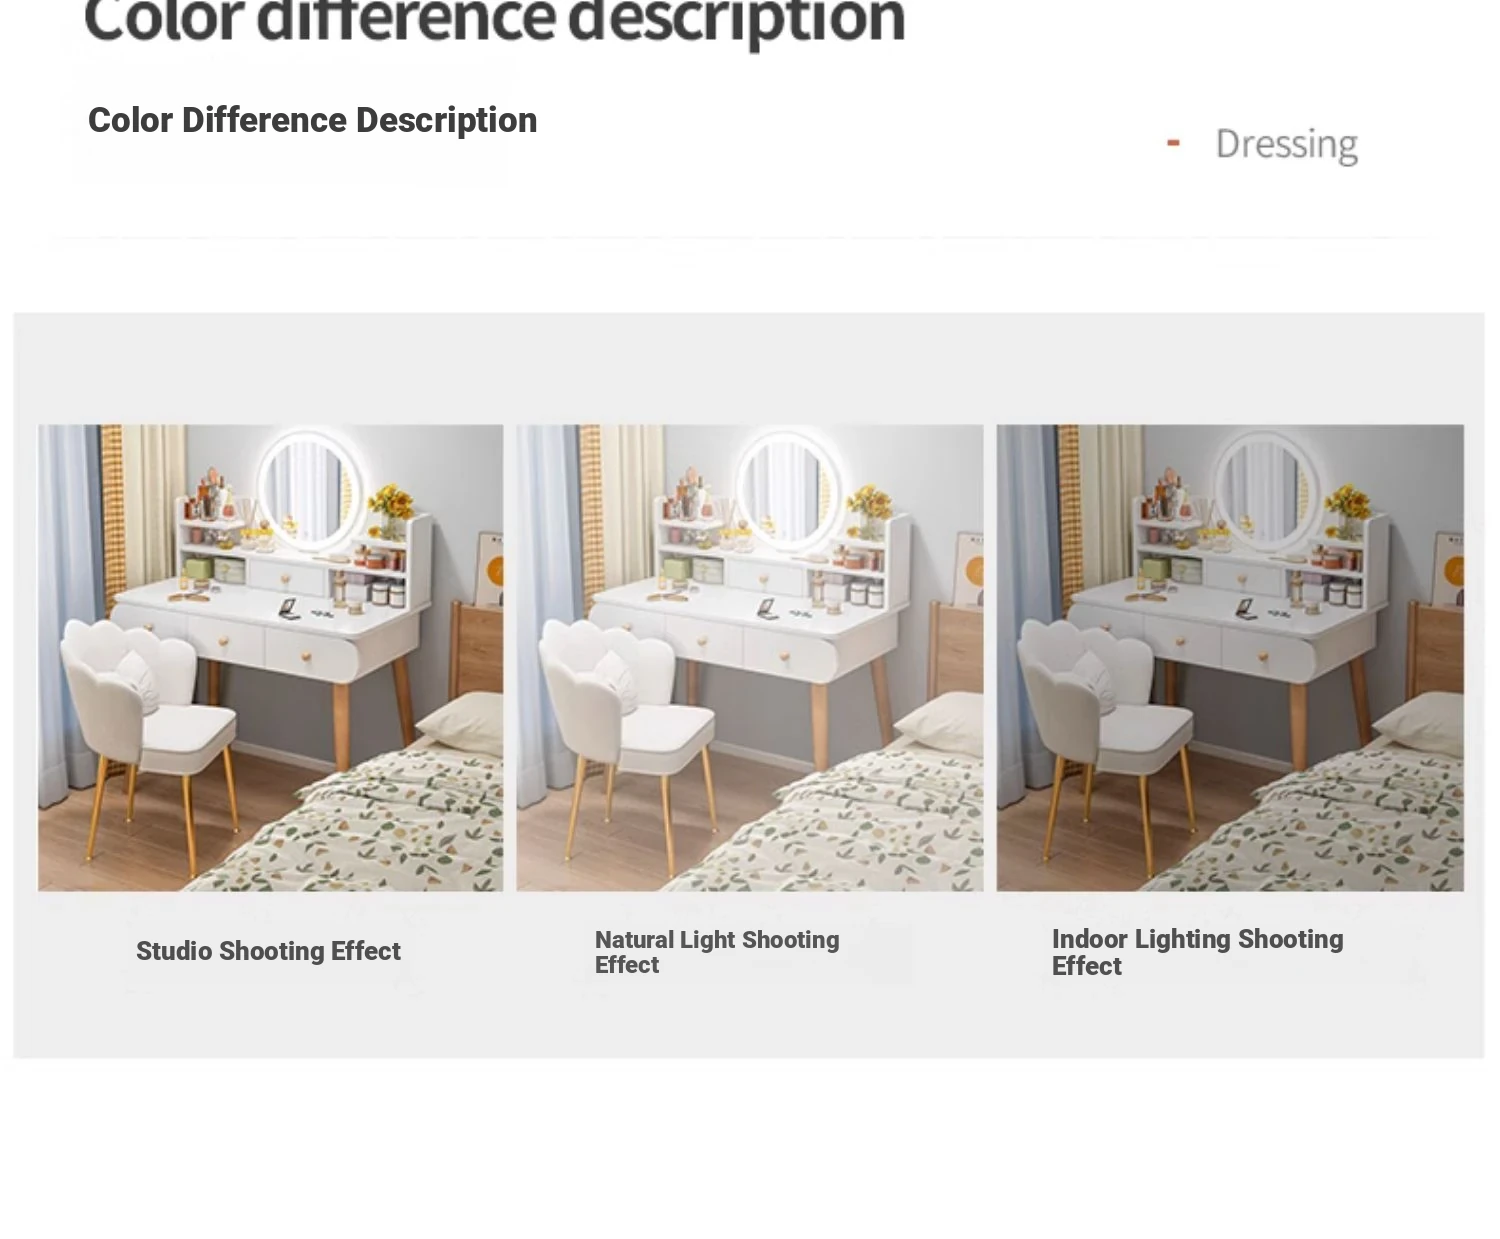
Task: Select the Indoor Lighting Shooting Effect photo
Action: point(1229,657)
